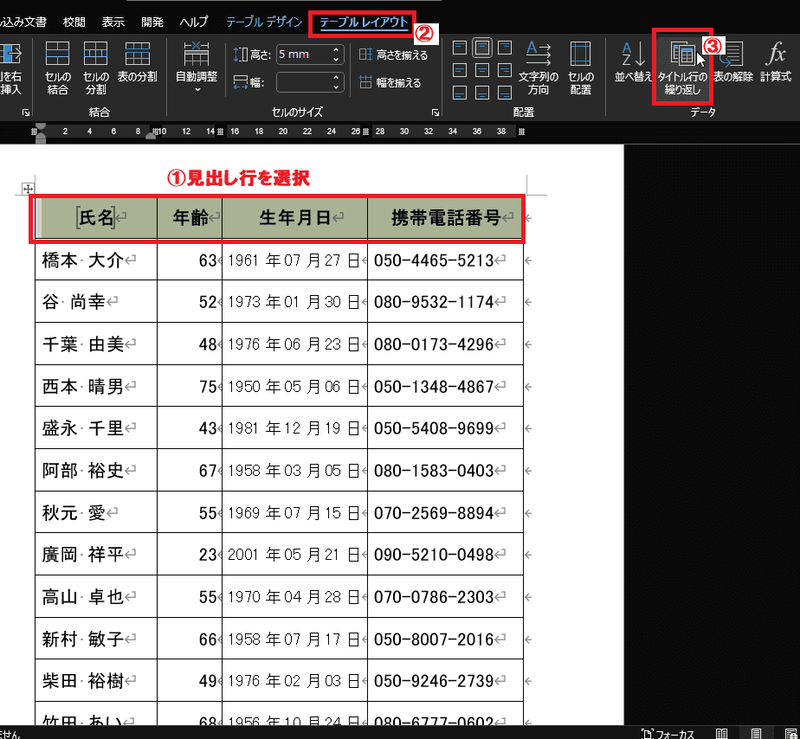Click Distribute Rows (高さを揃える)
800x739 pixels.
[x=393, y=55]
